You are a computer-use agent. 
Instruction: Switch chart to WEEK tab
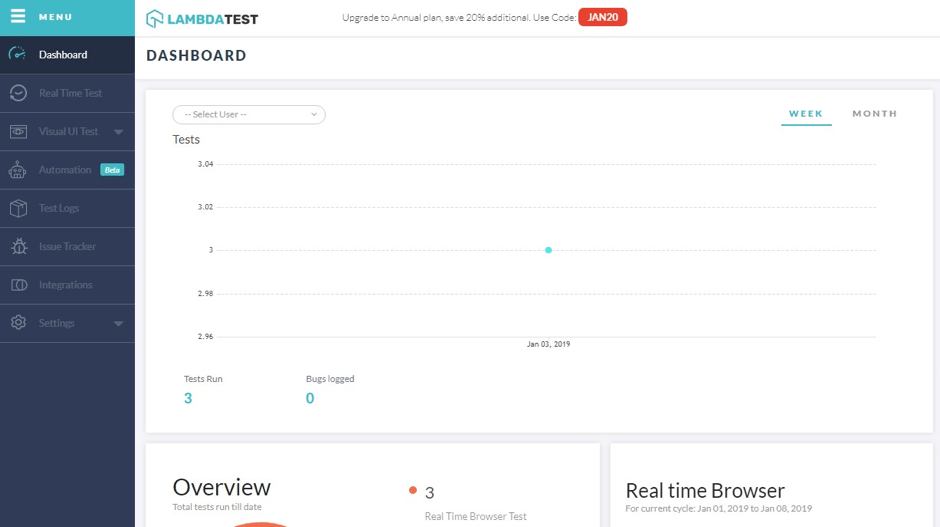pos(806,113)
